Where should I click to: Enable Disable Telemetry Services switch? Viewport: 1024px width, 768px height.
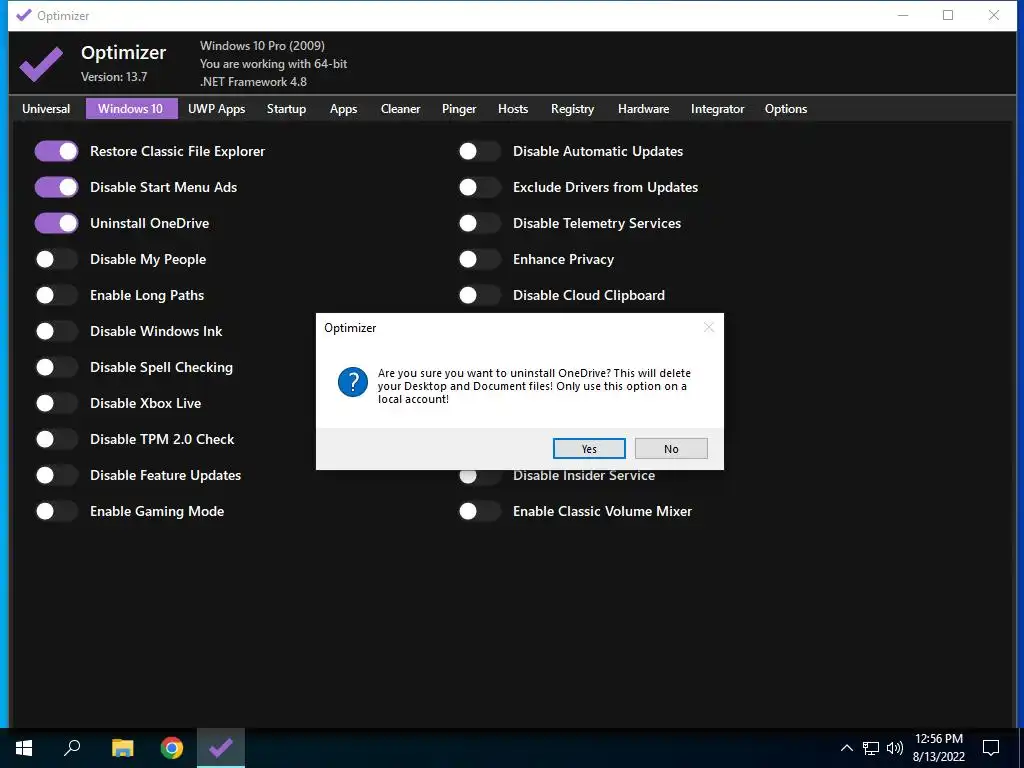click(x=479, y=223)
